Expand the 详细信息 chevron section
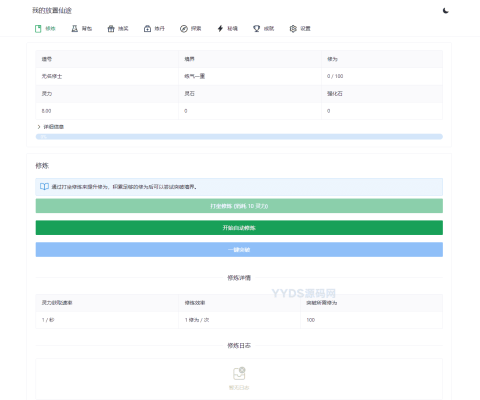The width and height of the screenshot is (480, 400). pyautogui.click(x=39, y=127)
